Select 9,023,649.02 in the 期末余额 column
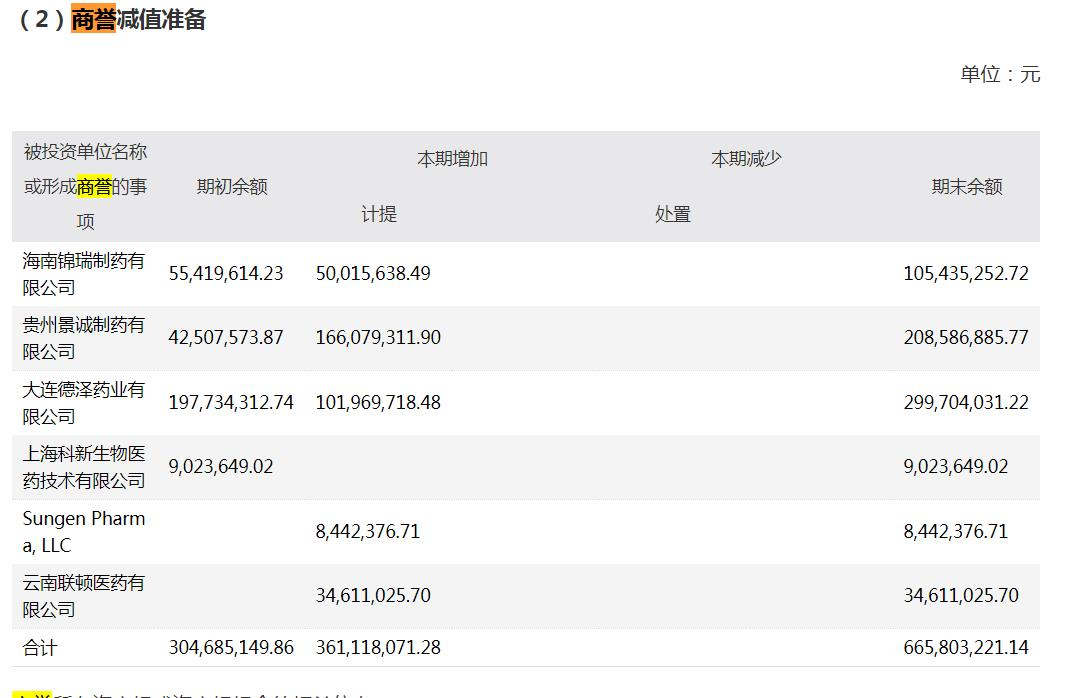The width and height of the screenshot is (1070, 698). 955,467
